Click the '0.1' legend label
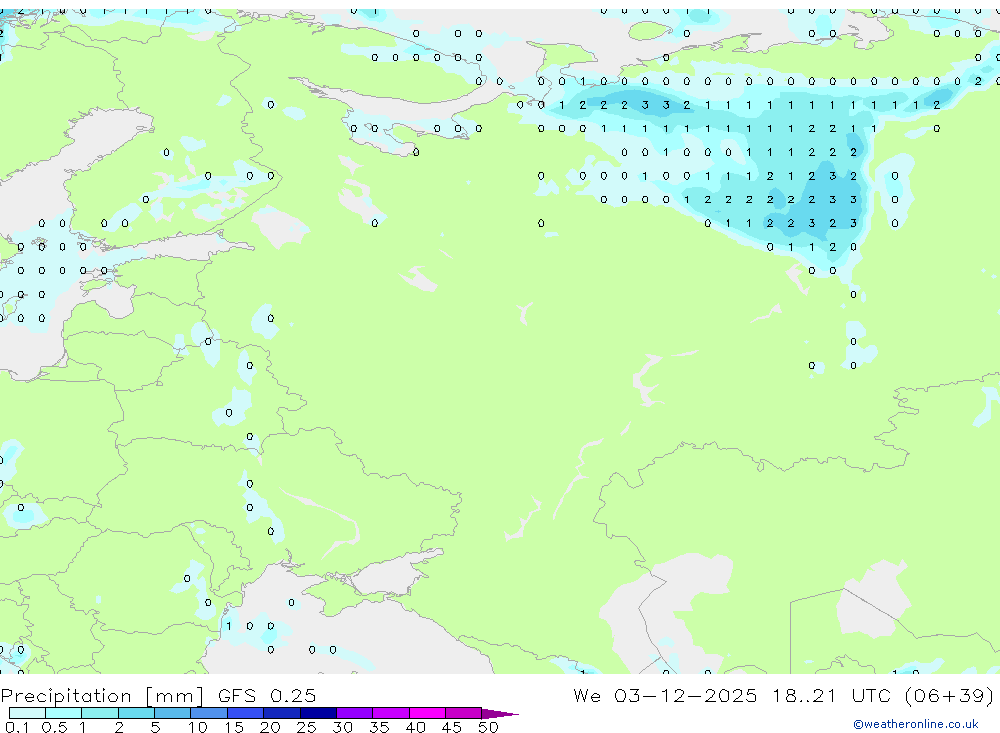Image resolution: width=1000 pixels, height=733 pixels. [17, 727]
